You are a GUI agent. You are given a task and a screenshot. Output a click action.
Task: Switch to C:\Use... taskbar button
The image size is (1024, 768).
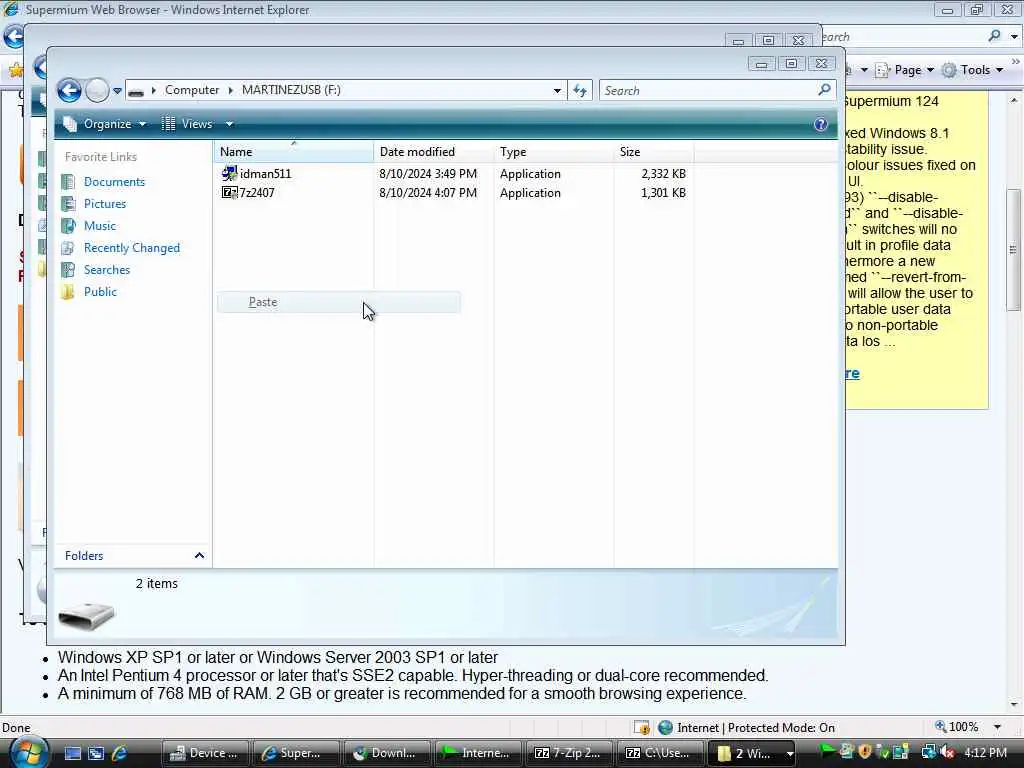(x=660, y=753)
